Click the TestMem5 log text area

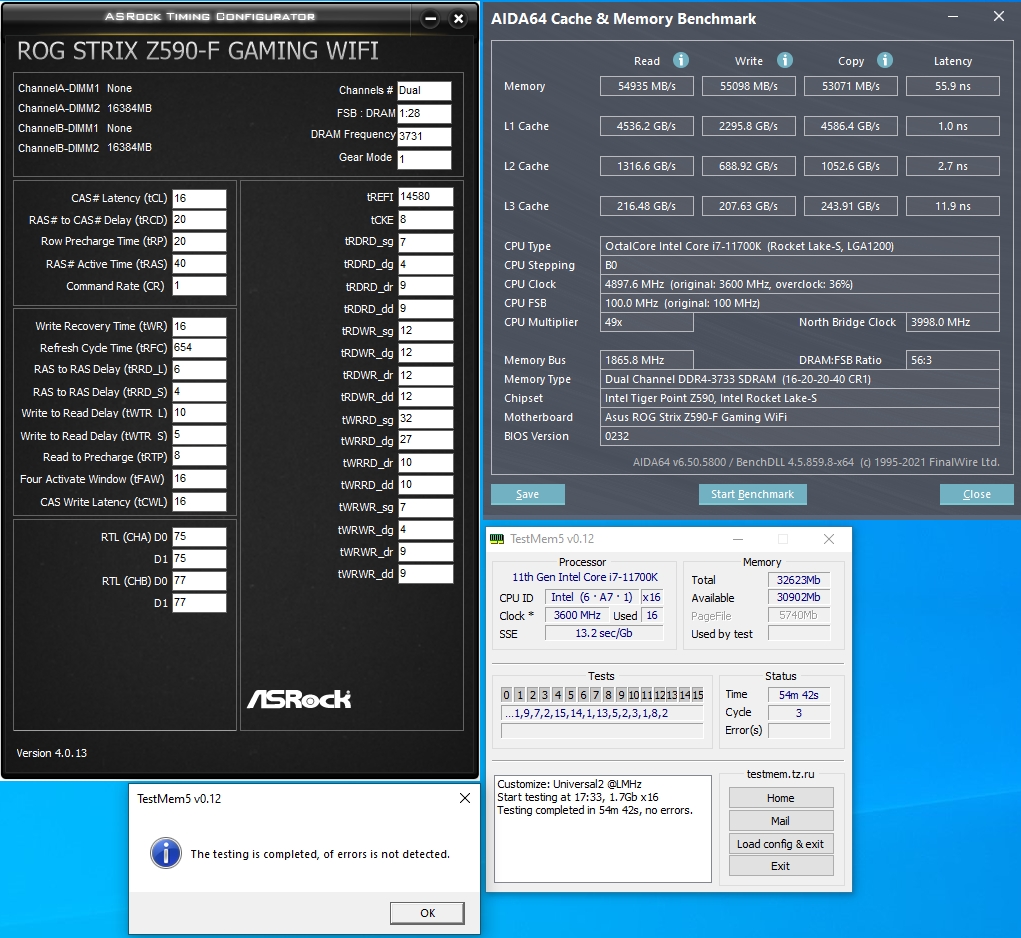point(603,829)
